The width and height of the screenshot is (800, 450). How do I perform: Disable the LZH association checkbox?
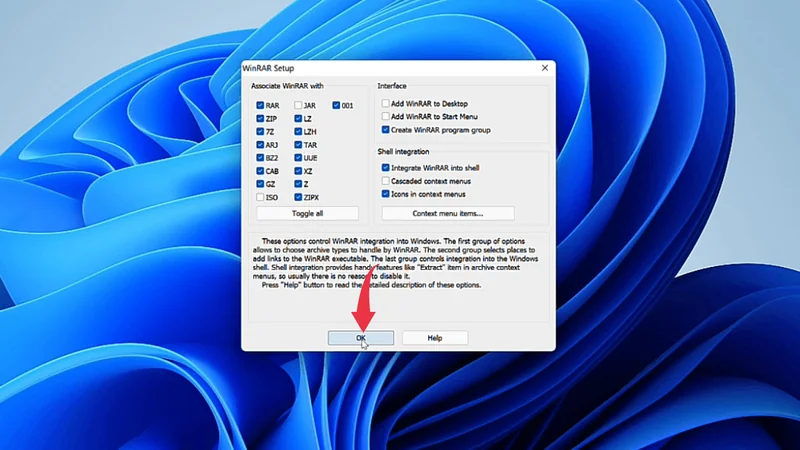(x=298, y=131)
